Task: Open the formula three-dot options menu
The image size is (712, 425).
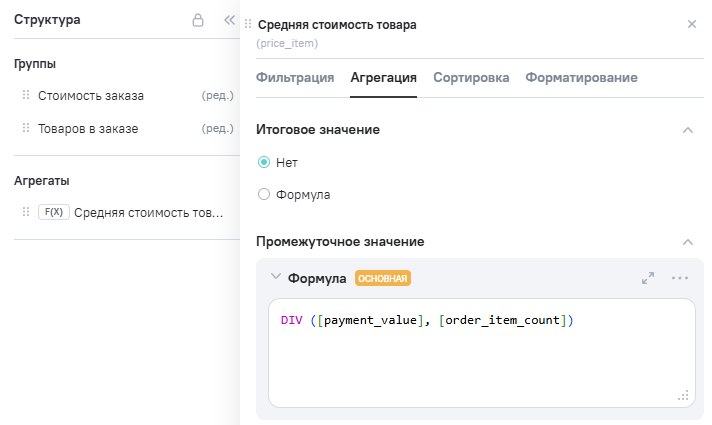Action: [680, 278]
